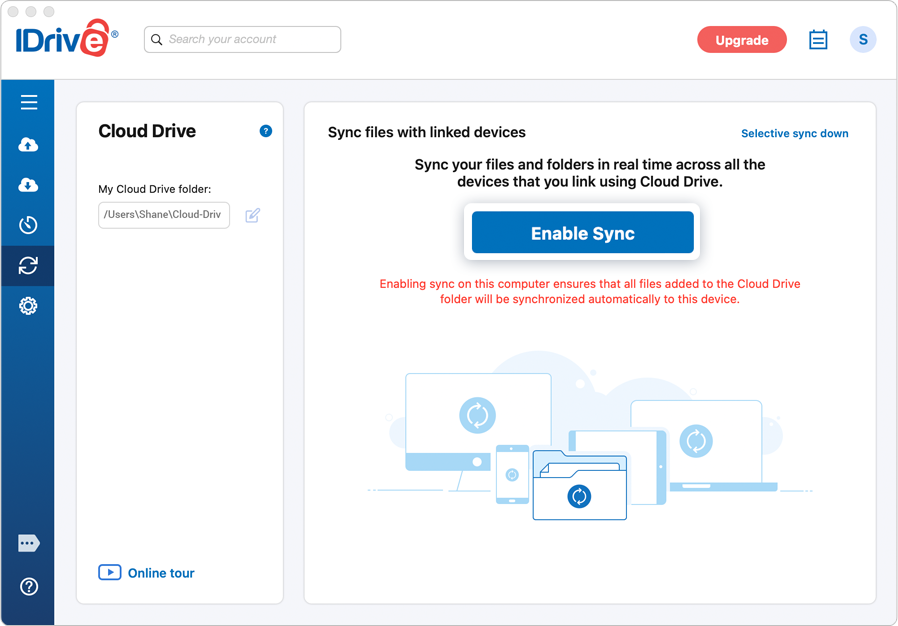Edit the Cloud Drive folder path
The width and height of the screenshot is (898, 626).
[253, 215]
